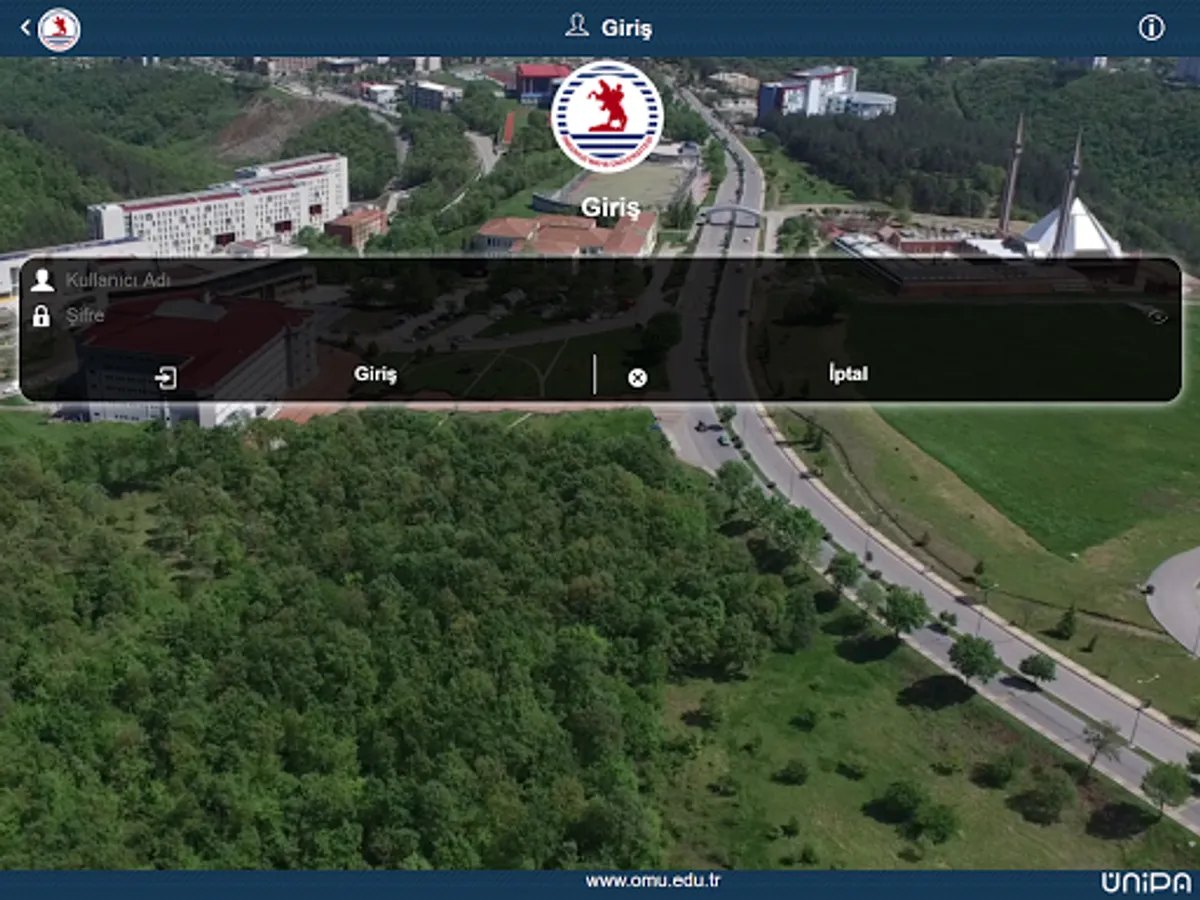Click the large university emblem above the form

point(606,117)
